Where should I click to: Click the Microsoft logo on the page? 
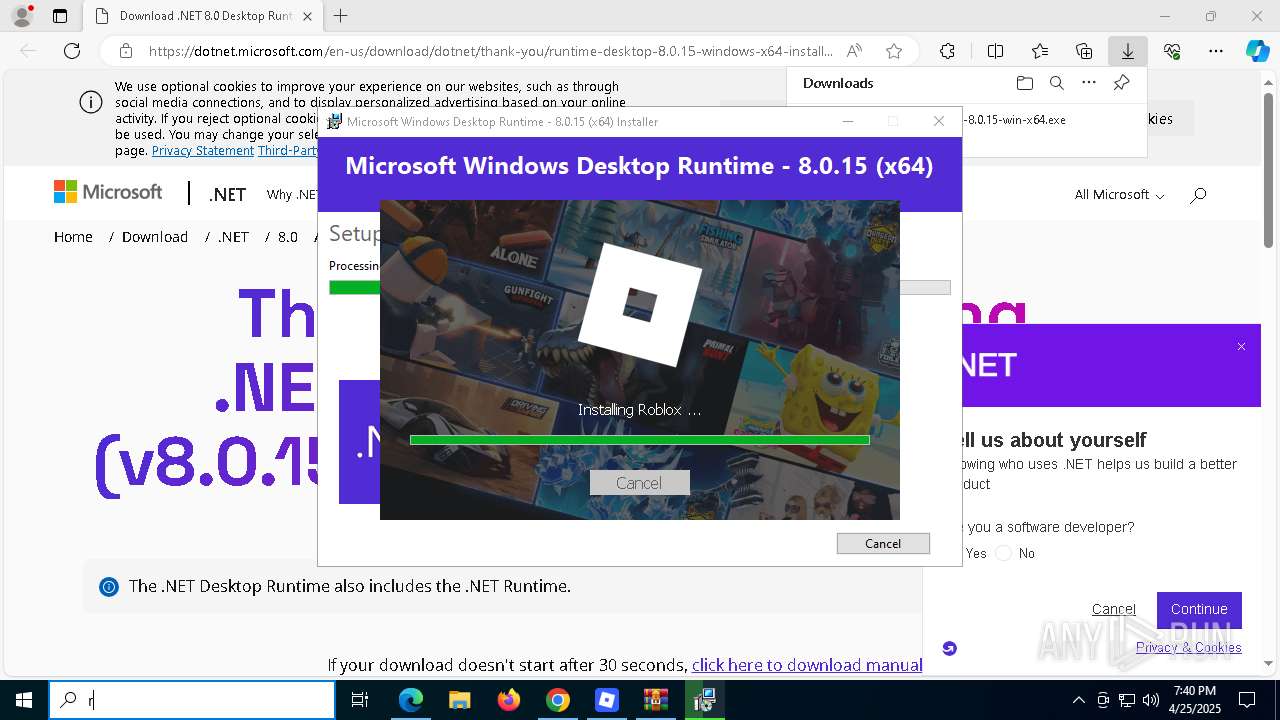pos(108,192)
